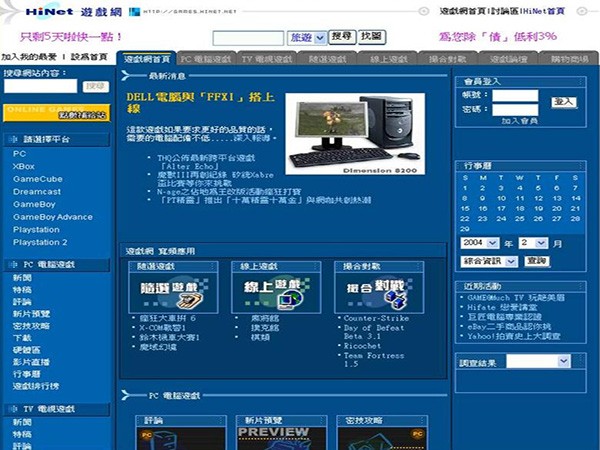600x450 pixels.
Task: Open the Counter-Strike link
Action: [376, 318]
